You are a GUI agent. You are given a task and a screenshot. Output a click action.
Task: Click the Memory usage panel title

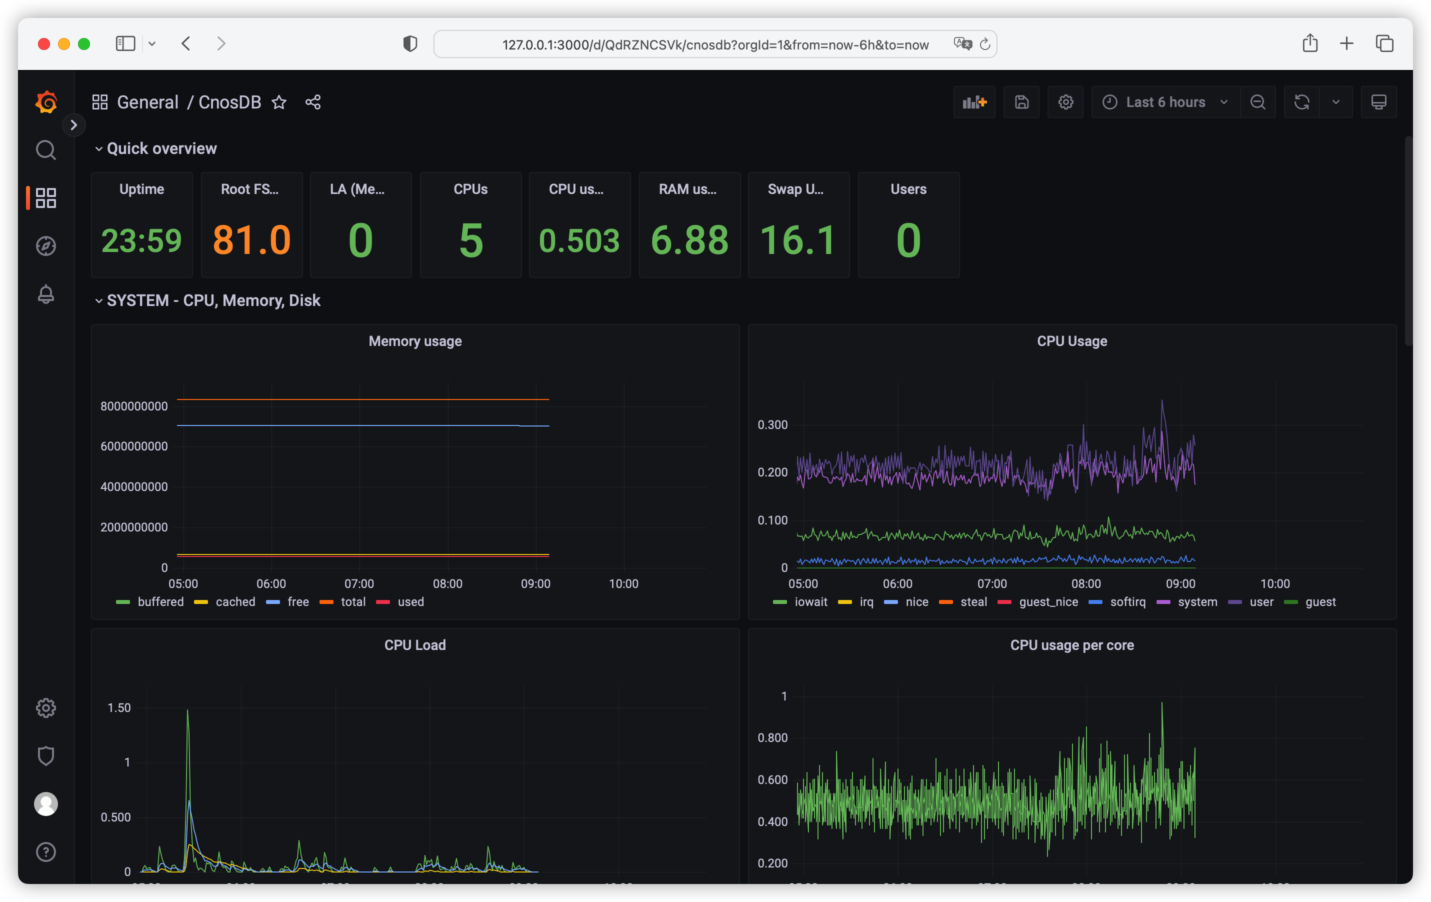[415, 341]
